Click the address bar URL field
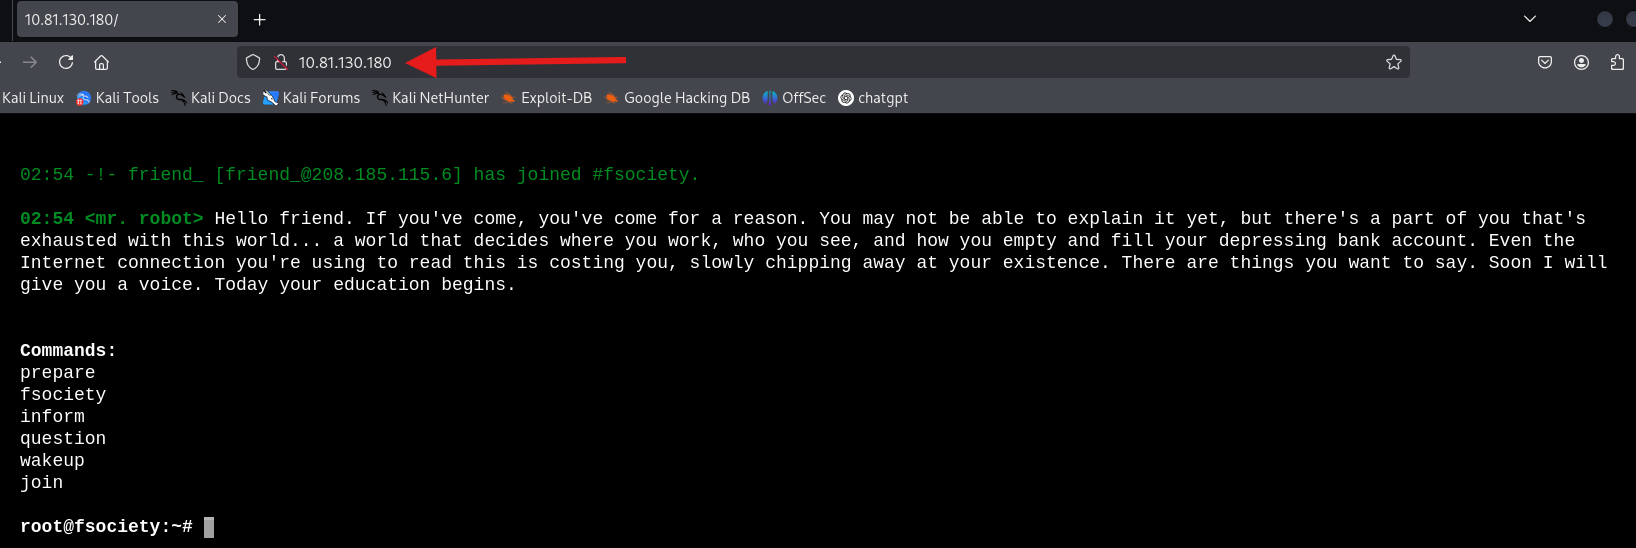 (800, 62)
